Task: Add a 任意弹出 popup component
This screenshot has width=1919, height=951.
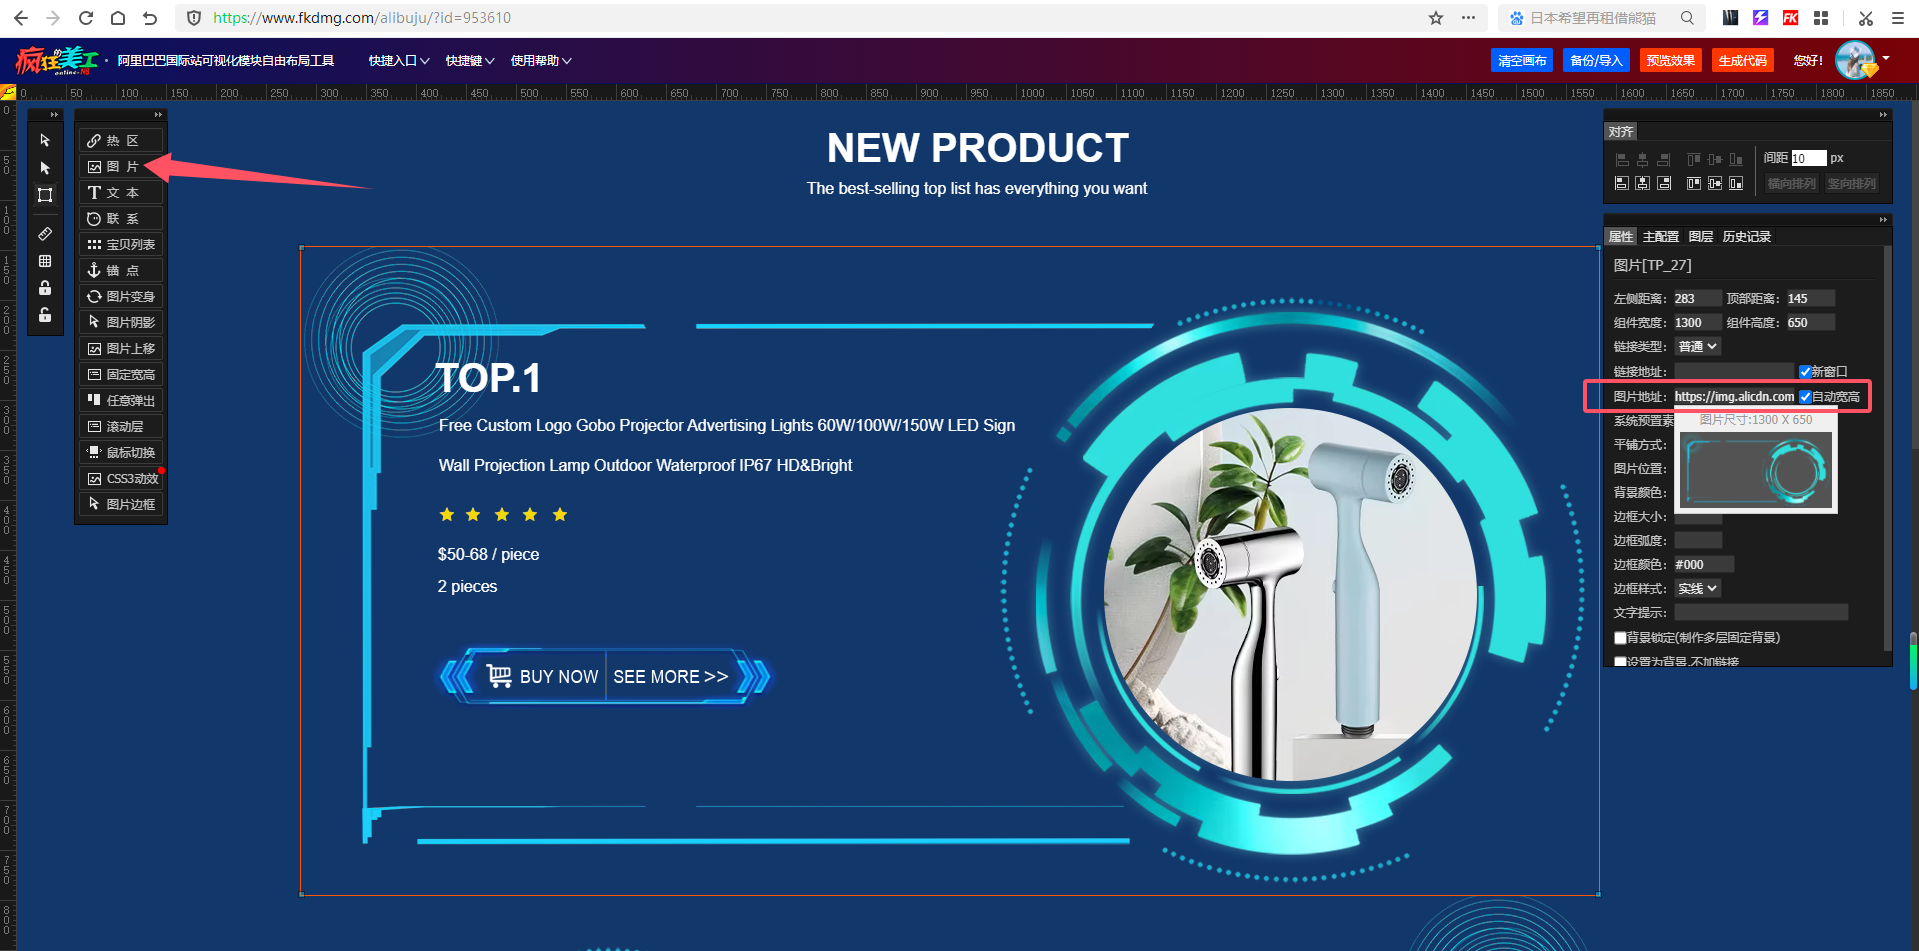Action: tap(121, 401)
